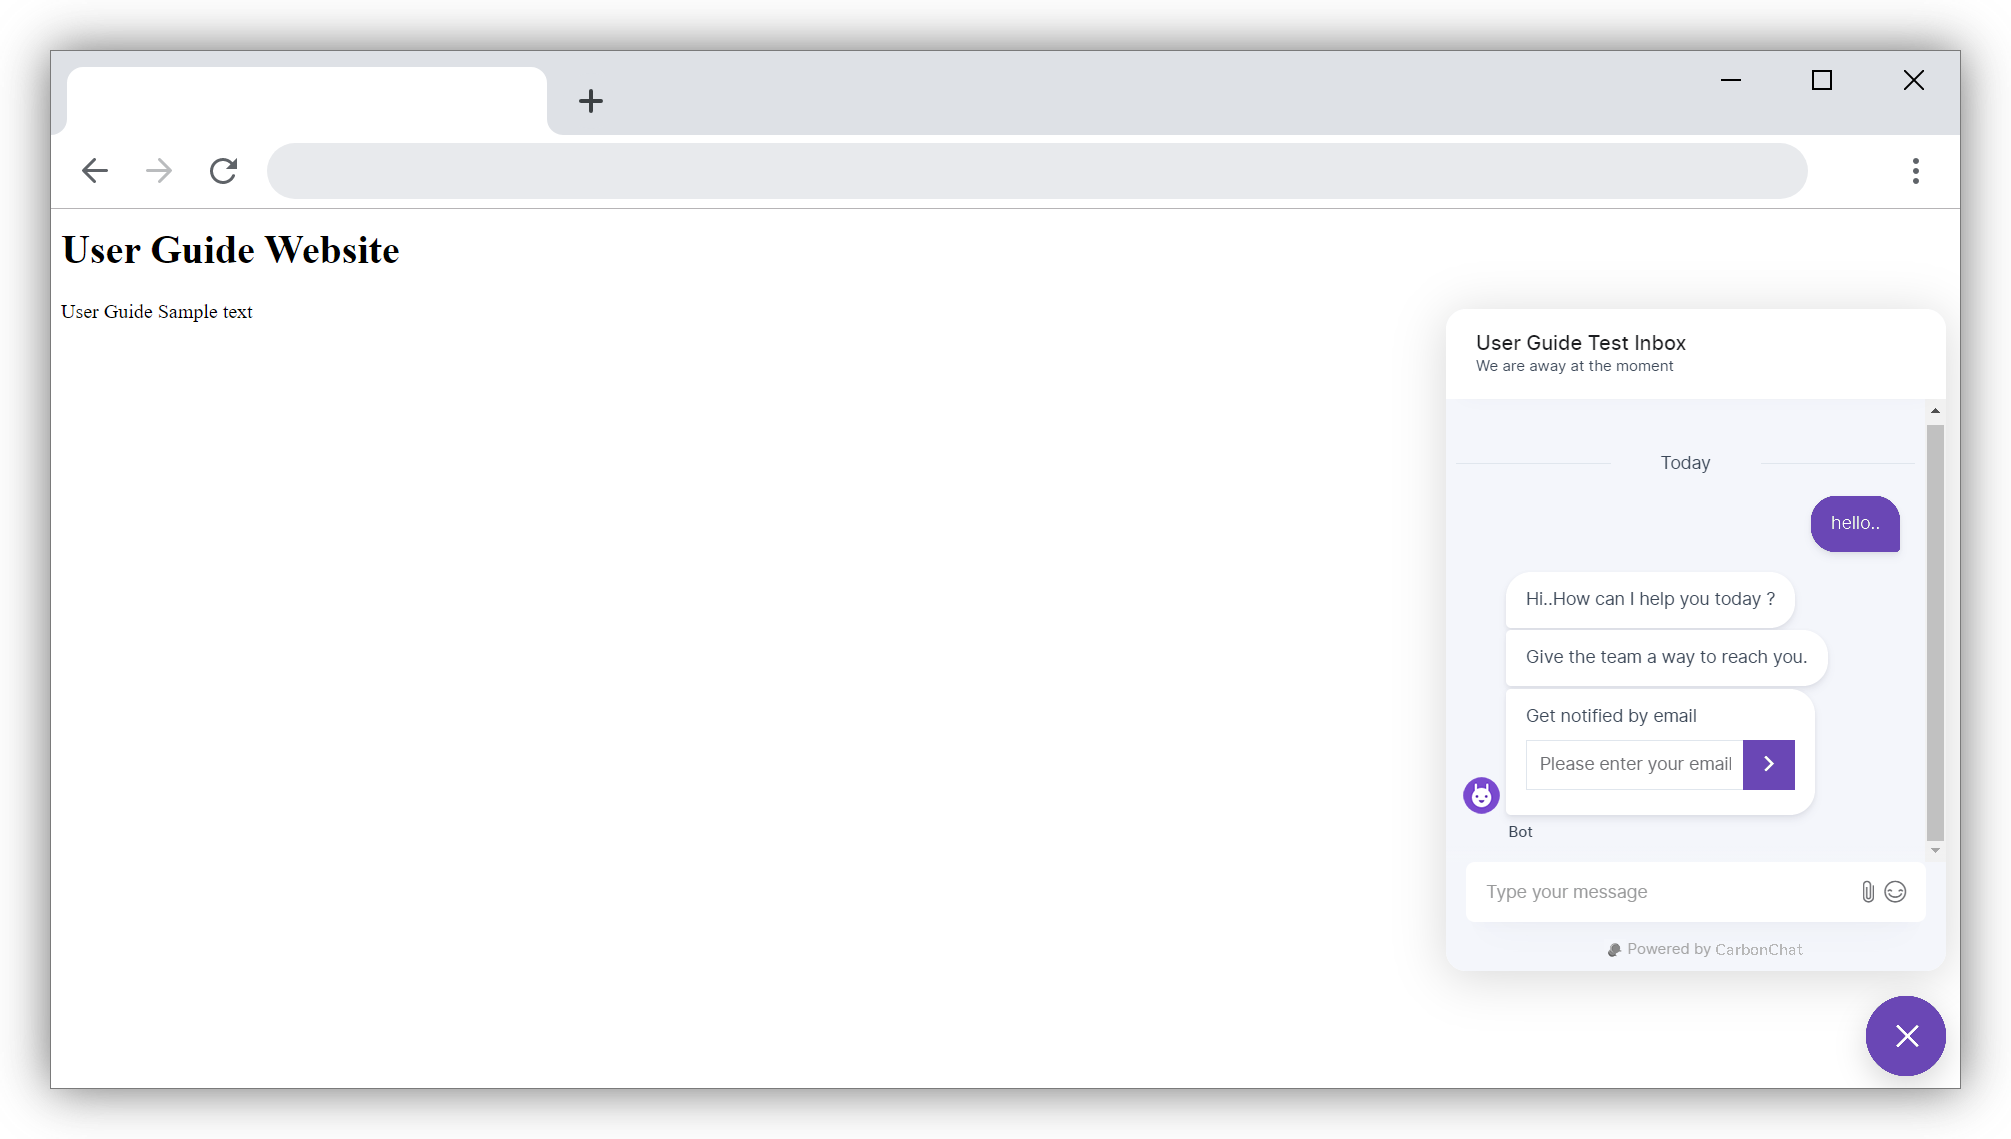The height and width of the screenshot is (1139, 2011).
Task: Open browser three-dot menu
Action: [1915, 171]
